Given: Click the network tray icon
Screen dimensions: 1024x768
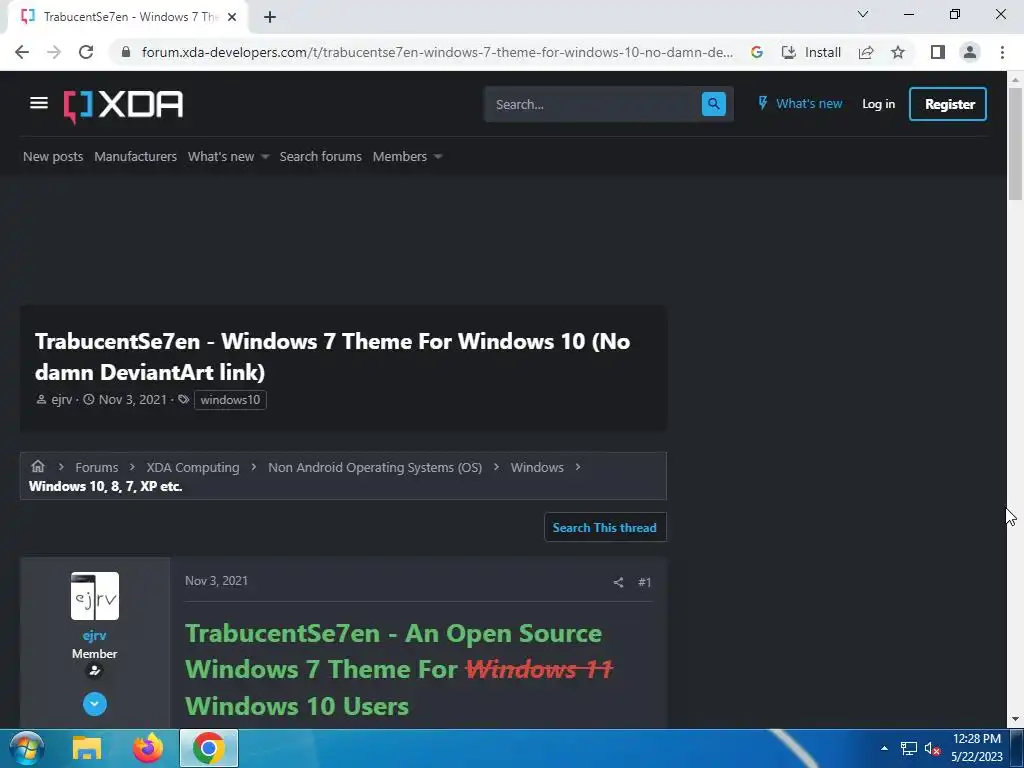Looking at the screenshot, I should tap(908, 748).
